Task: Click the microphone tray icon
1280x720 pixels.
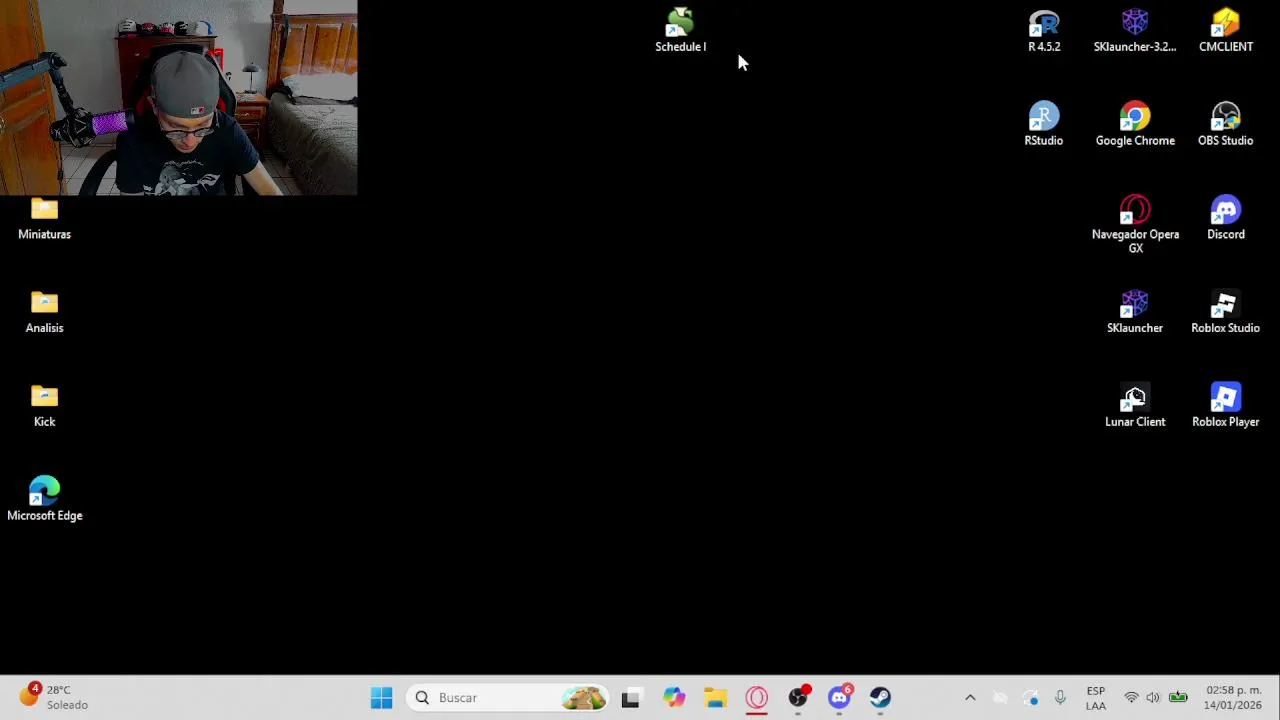Action: 1060,698
